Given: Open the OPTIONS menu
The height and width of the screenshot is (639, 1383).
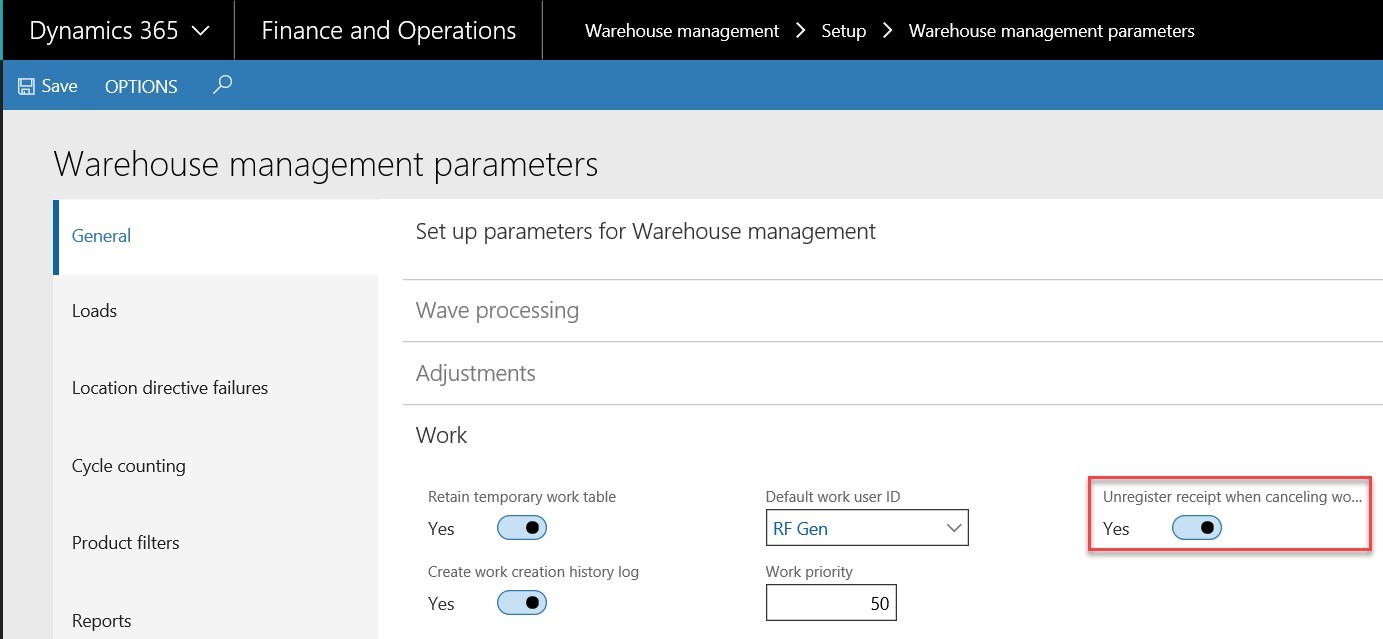Looking at the screenshot, I should pos(141,86).
